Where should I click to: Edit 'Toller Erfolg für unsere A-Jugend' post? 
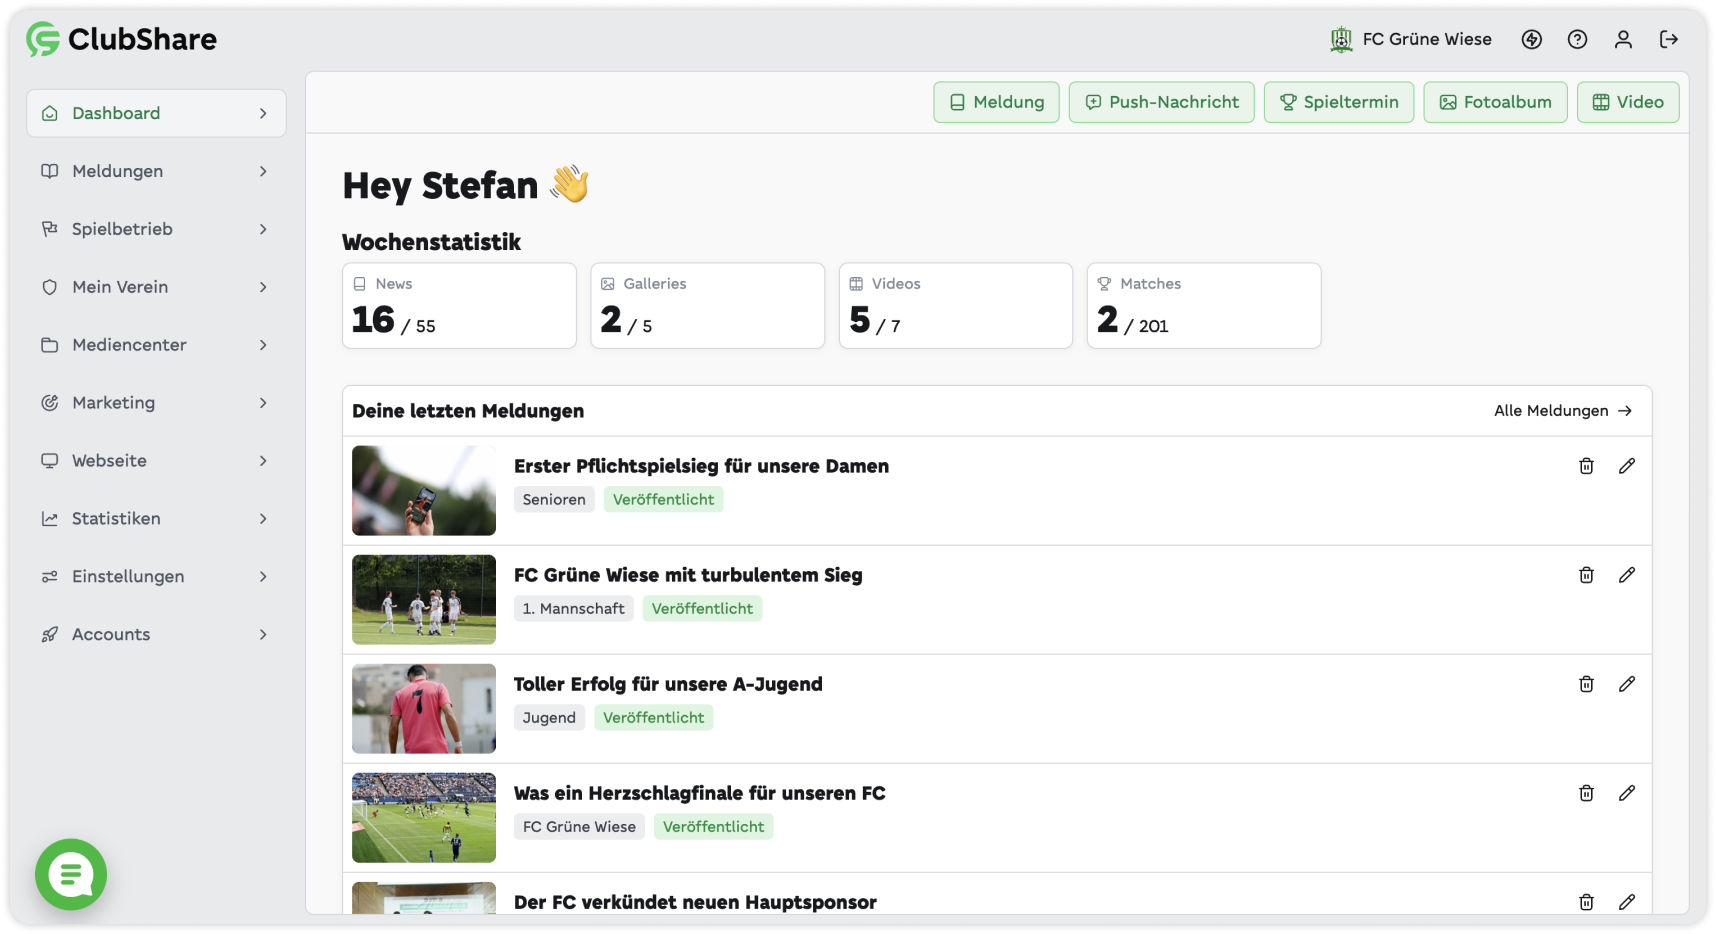(x=1627, y=684)
